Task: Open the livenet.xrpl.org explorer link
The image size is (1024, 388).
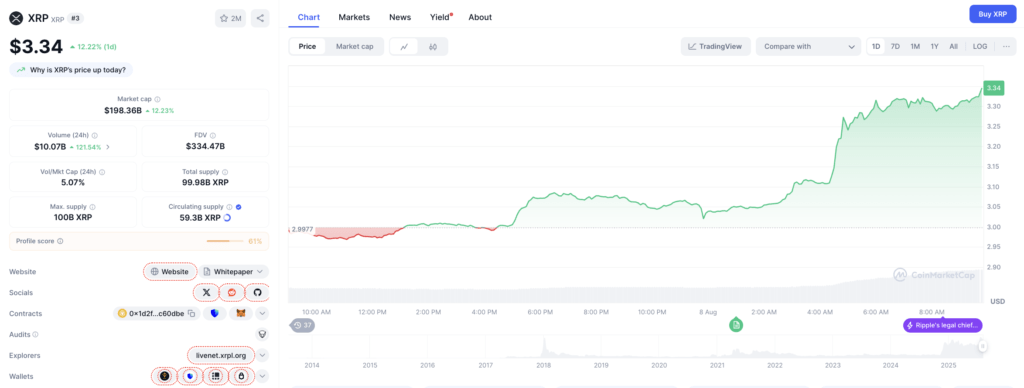Action: 221,355
